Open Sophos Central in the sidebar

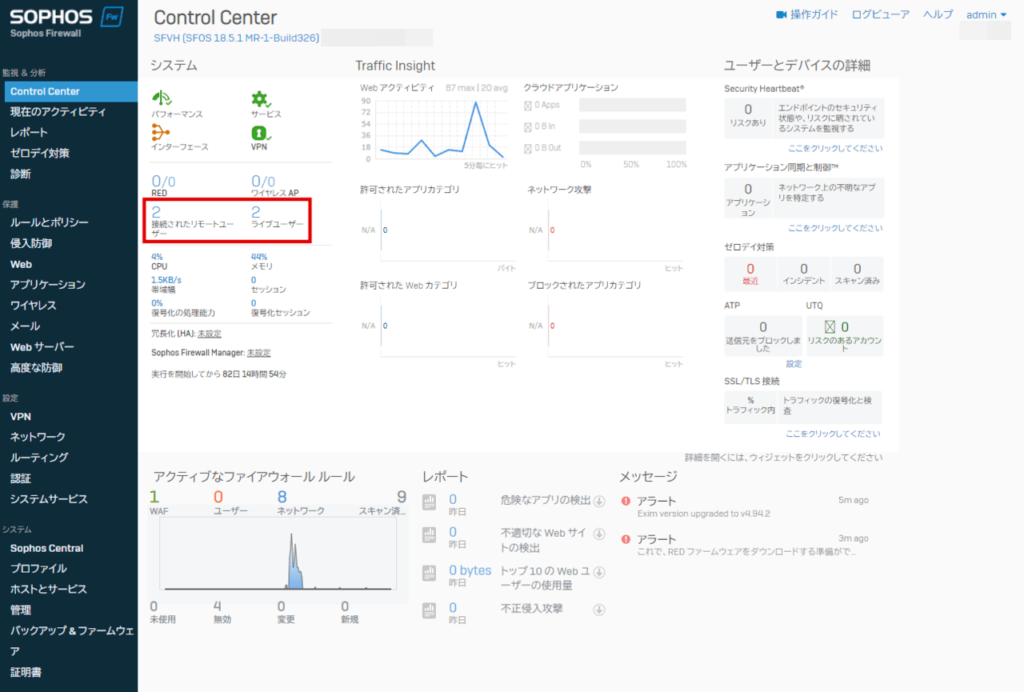click(46, 548)
